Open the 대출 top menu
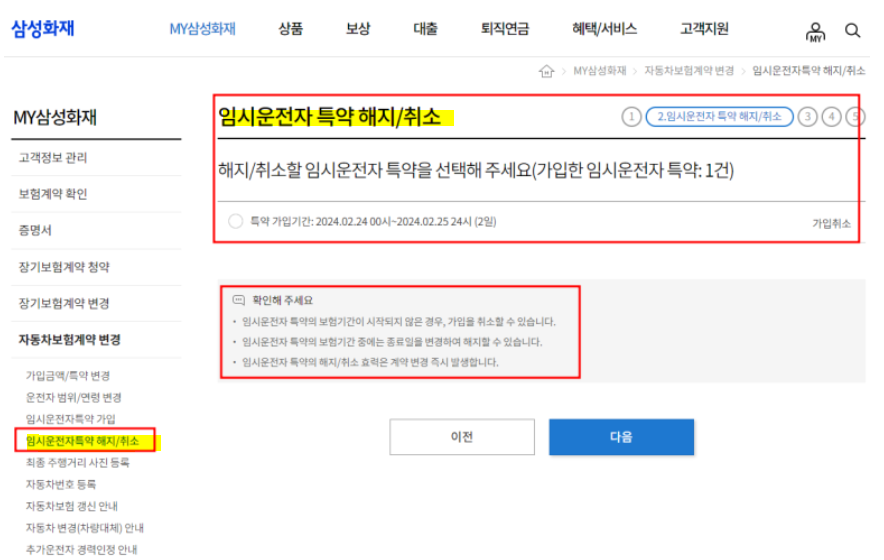 pos(425,29)
